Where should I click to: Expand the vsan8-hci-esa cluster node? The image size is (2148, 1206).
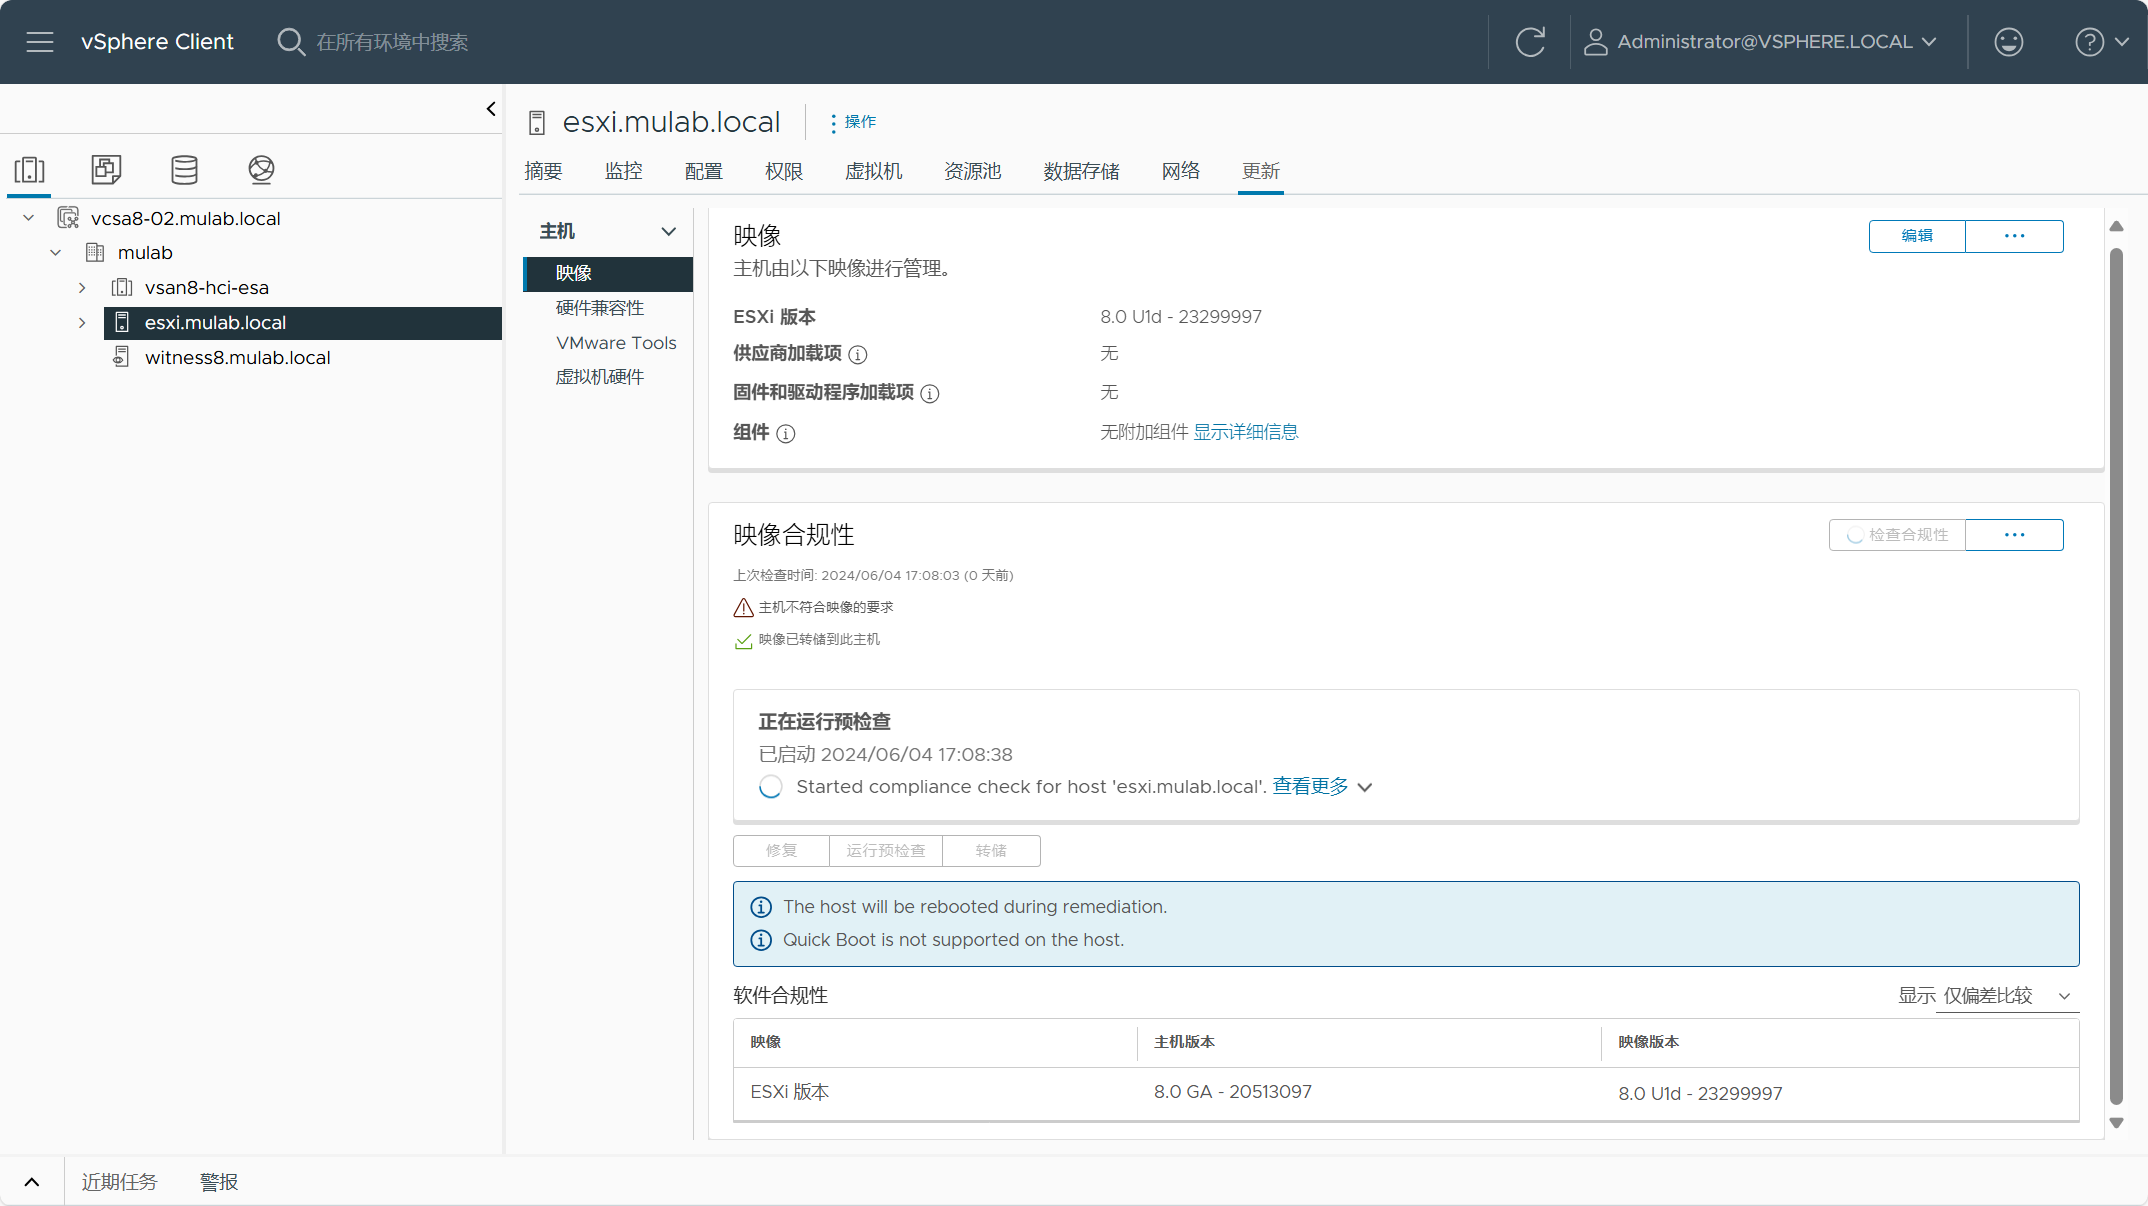pos(82,288)
